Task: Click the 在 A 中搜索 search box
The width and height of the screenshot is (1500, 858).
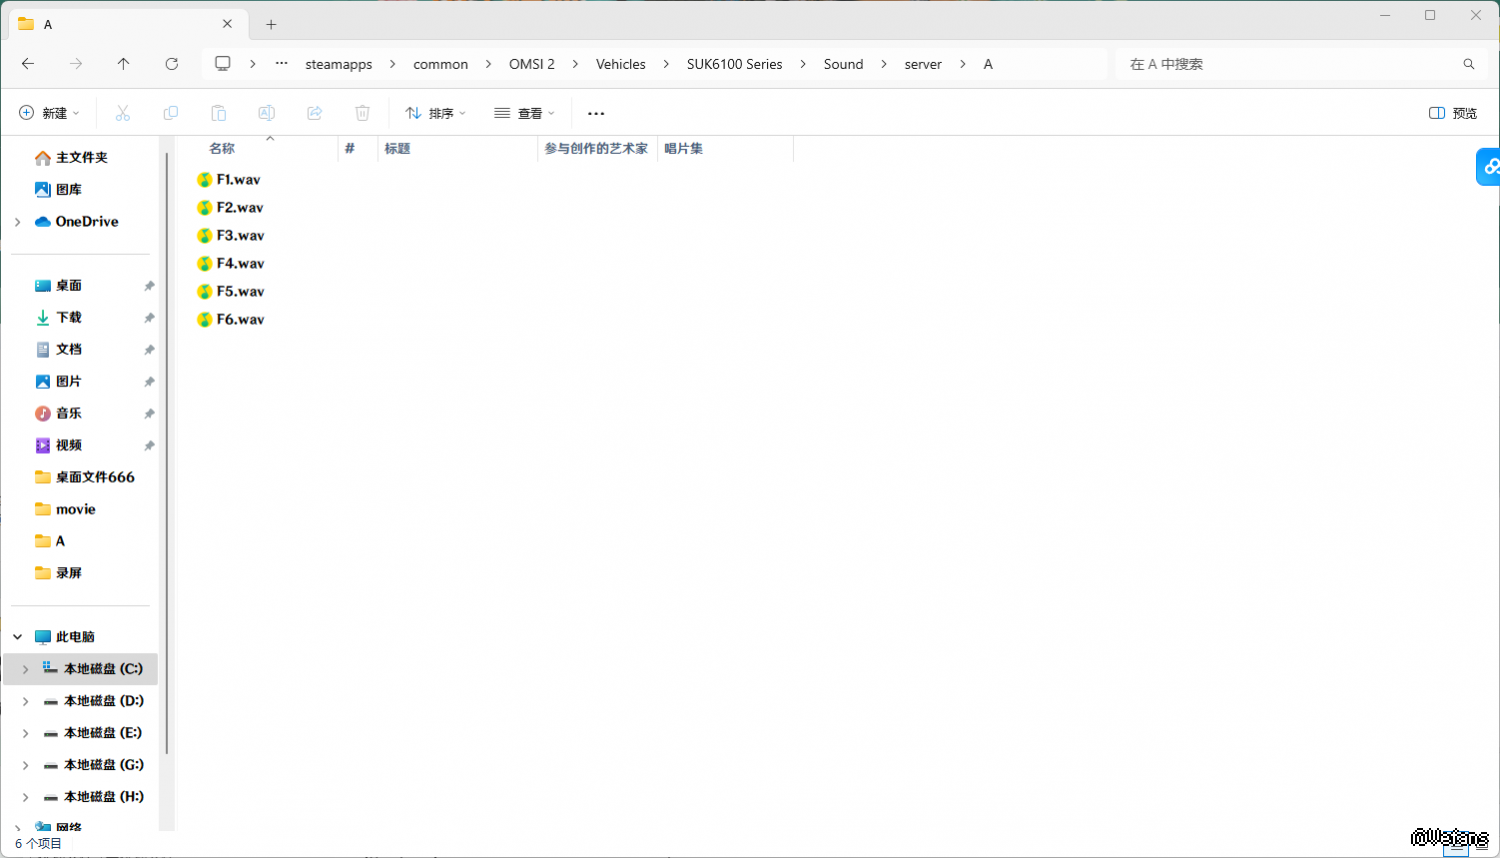Action: (1290, 64)
